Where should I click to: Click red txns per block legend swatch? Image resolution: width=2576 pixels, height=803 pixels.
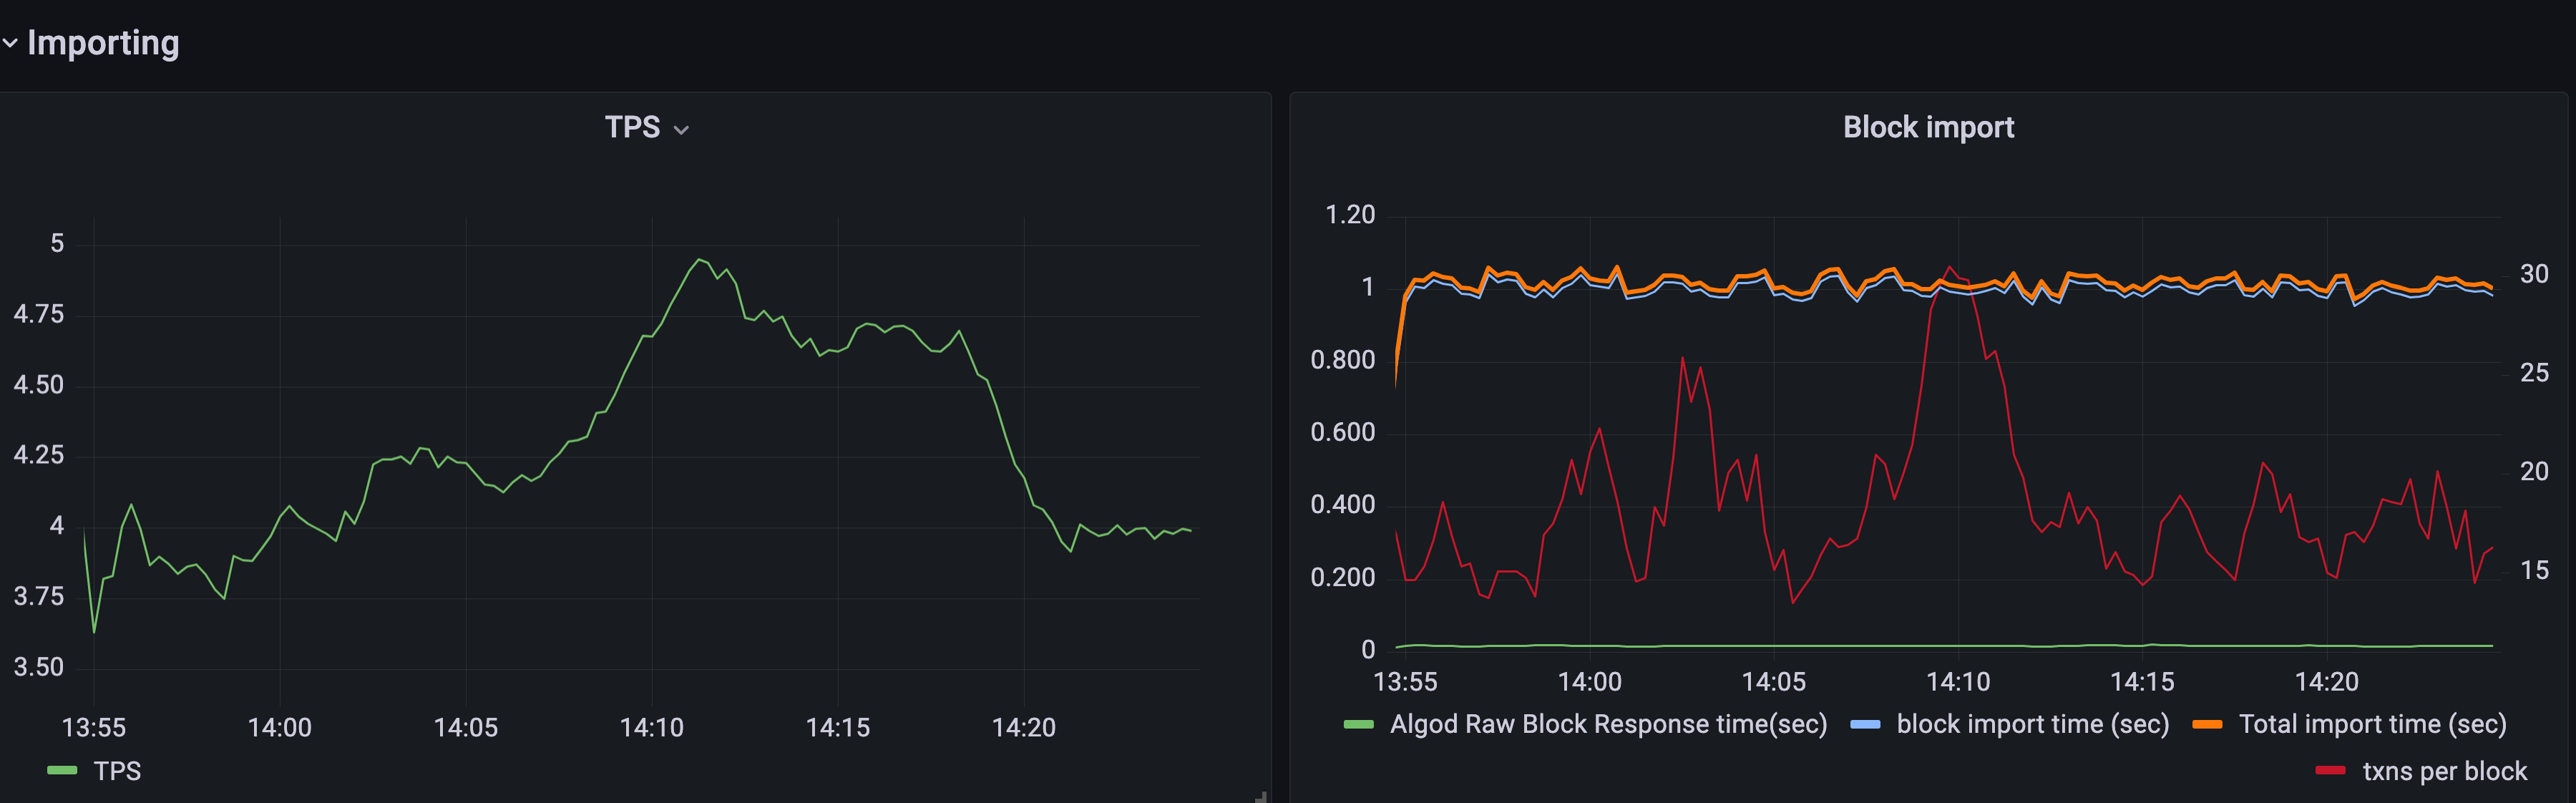click(x=2331, y=770)
